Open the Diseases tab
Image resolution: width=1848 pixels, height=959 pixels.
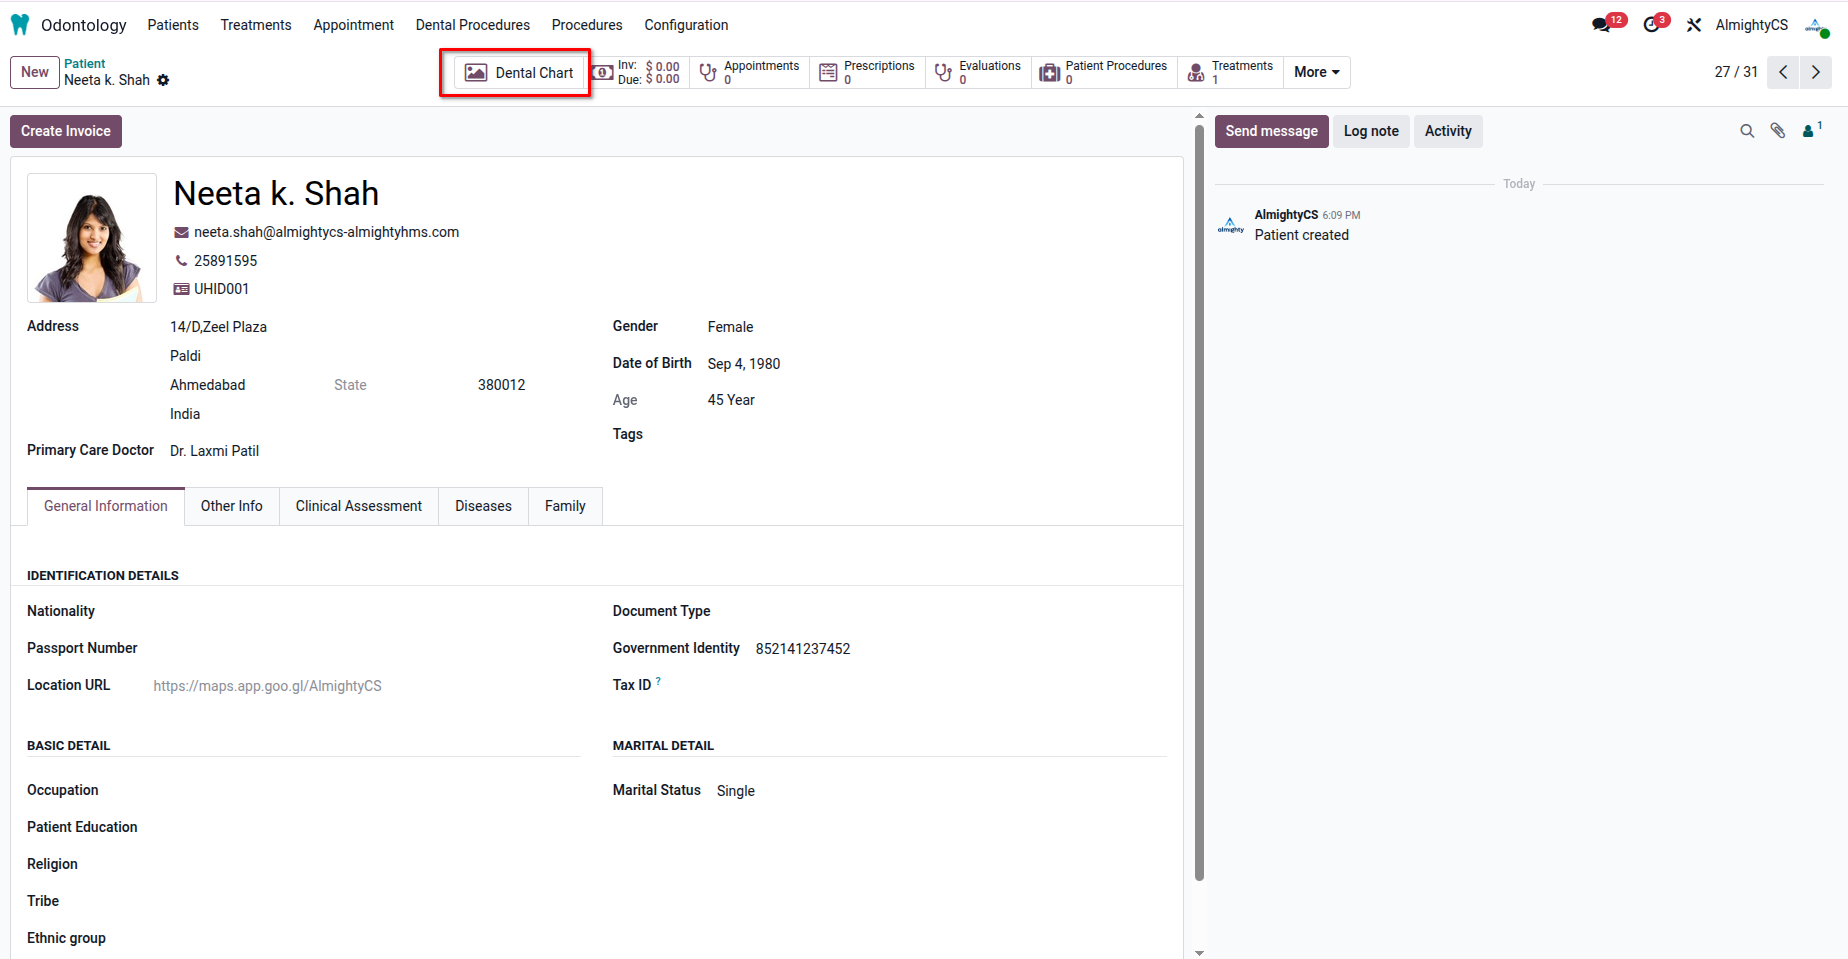(483, 506)
